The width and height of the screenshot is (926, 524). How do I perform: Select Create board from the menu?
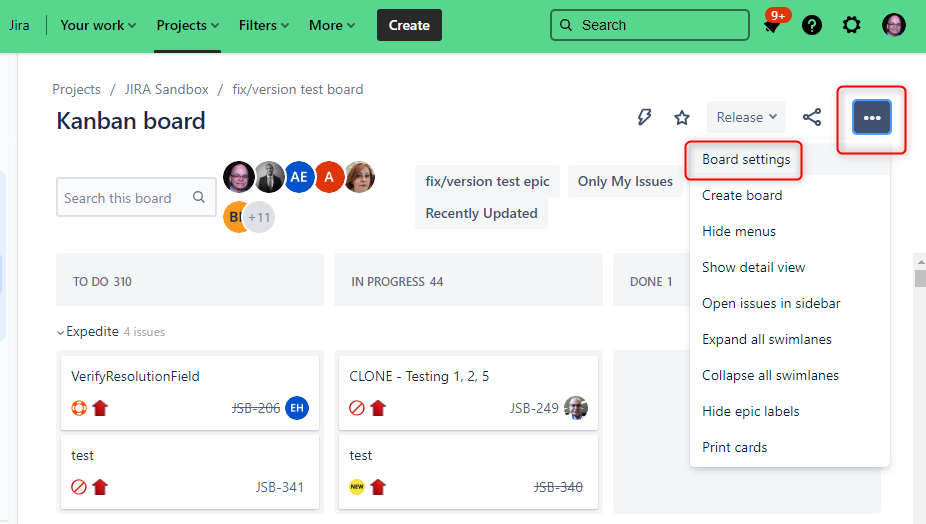coord(790,196)
